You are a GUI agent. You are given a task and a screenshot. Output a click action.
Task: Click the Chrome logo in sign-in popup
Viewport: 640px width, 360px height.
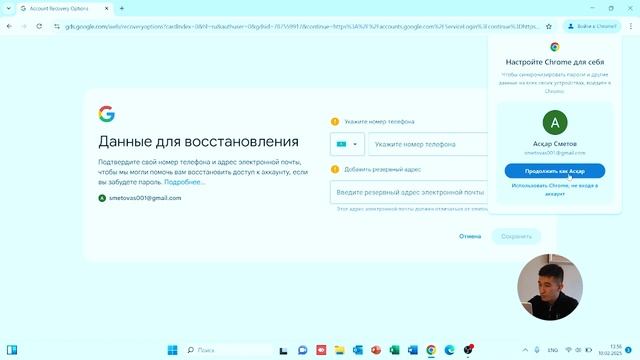tap(555, 47)
